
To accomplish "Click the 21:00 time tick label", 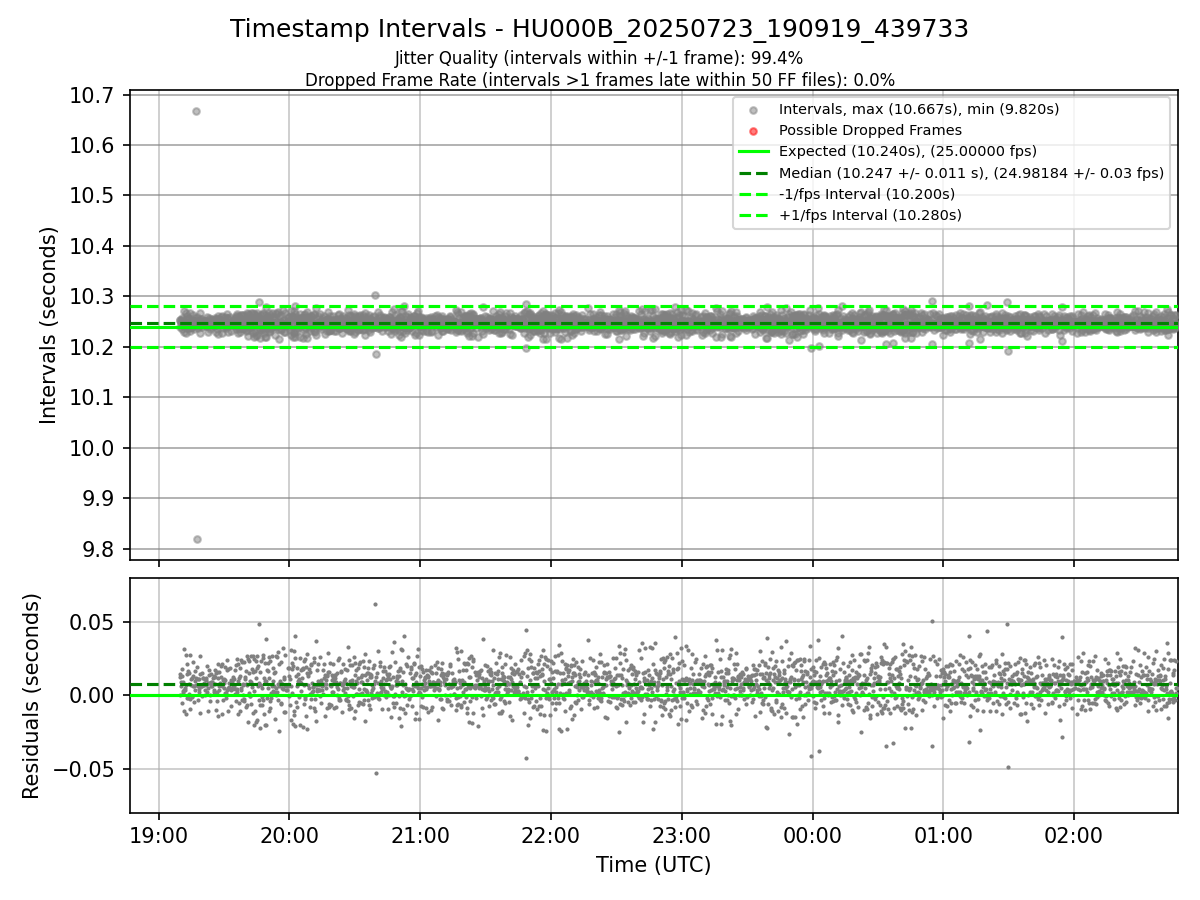I will click(x=420, y=835).
